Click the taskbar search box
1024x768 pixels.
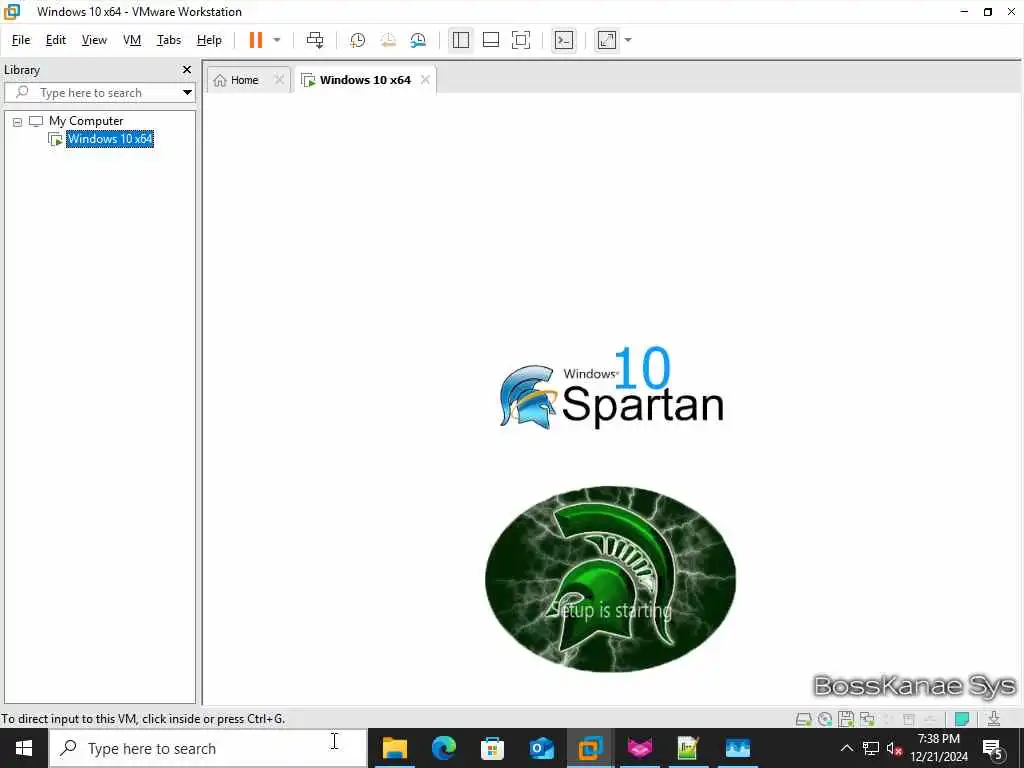pos(208,748)
